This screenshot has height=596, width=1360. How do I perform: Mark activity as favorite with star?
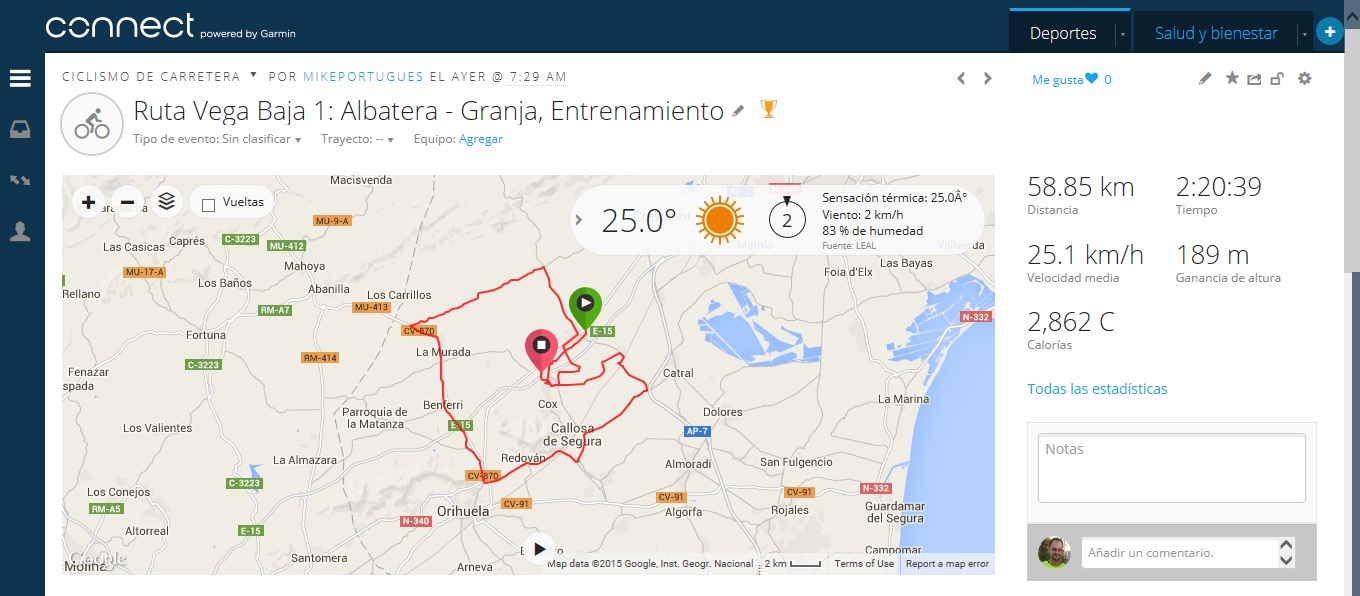(1232, 78)
